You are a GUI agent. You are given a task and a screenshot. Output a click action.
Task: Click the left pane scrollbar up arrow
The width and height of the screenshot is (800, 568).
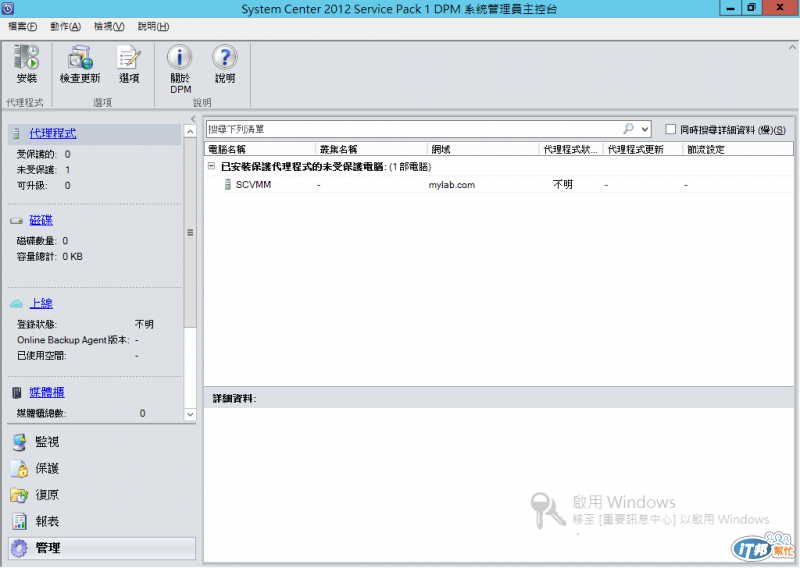point(190,132)
